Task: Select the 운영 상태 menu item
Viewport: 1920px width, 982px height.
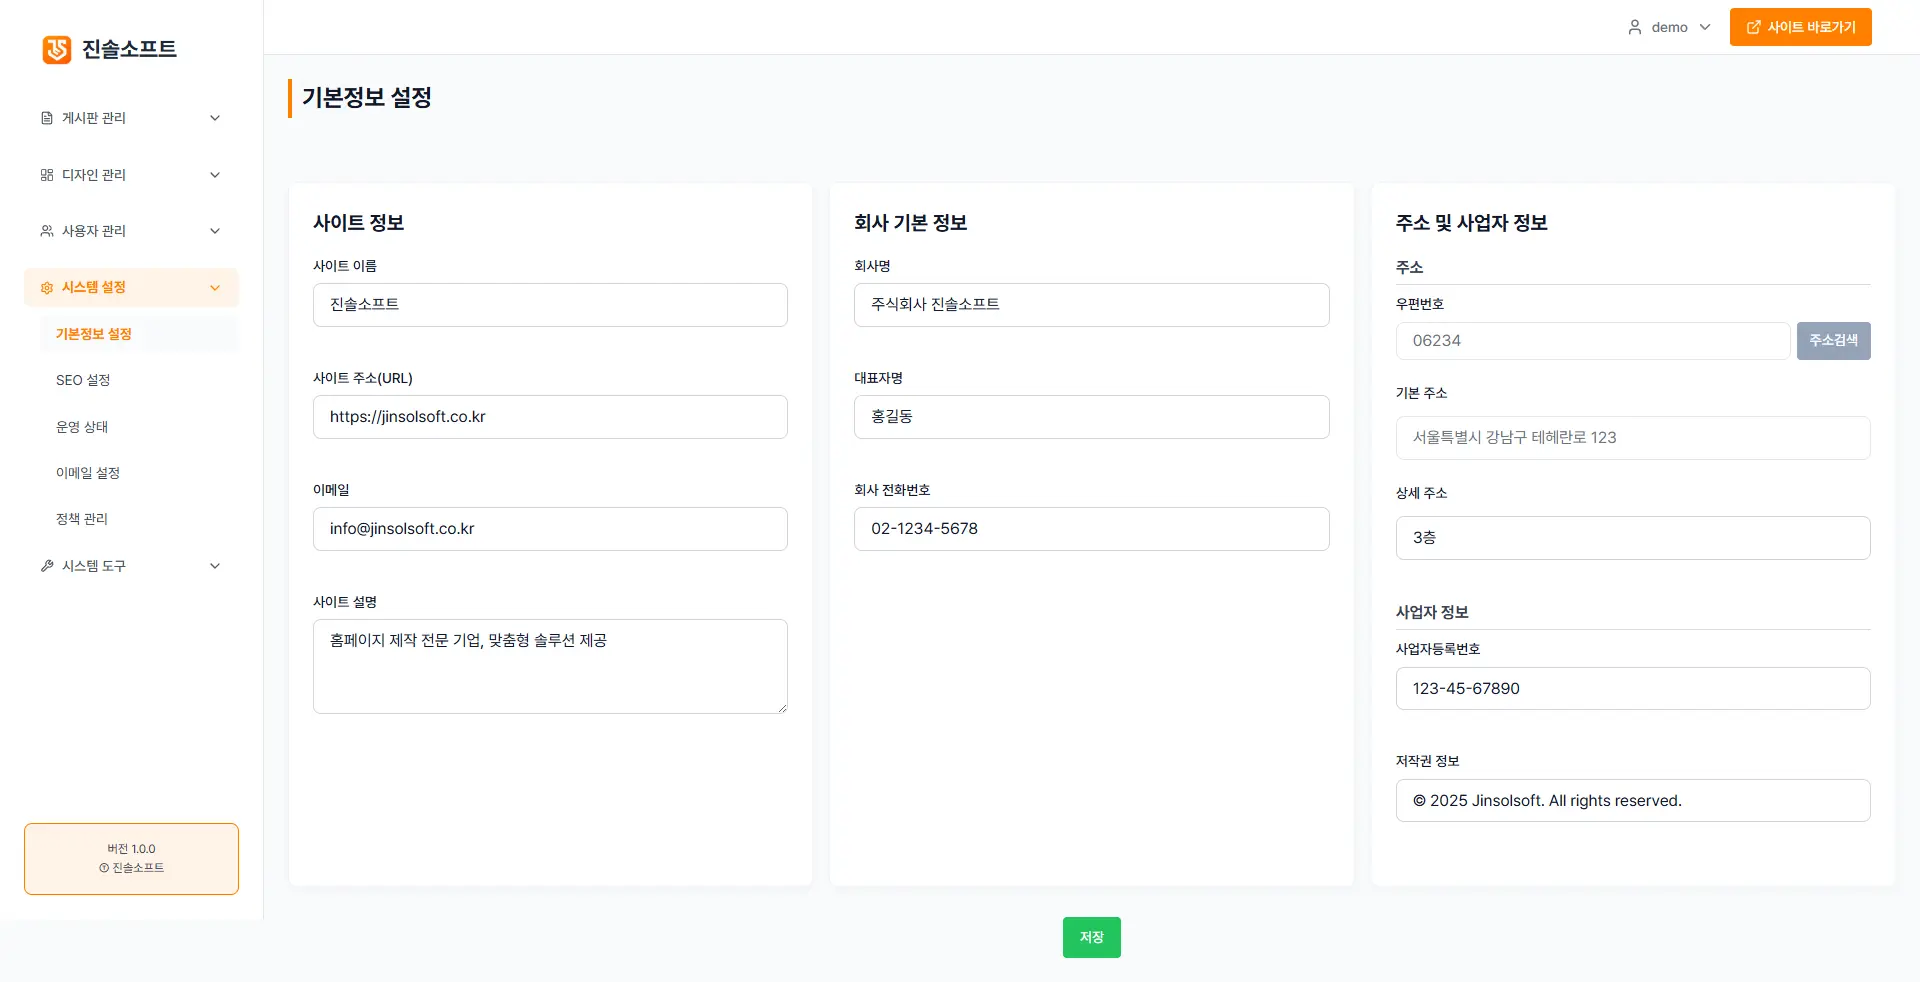Action: click(82, 427)
